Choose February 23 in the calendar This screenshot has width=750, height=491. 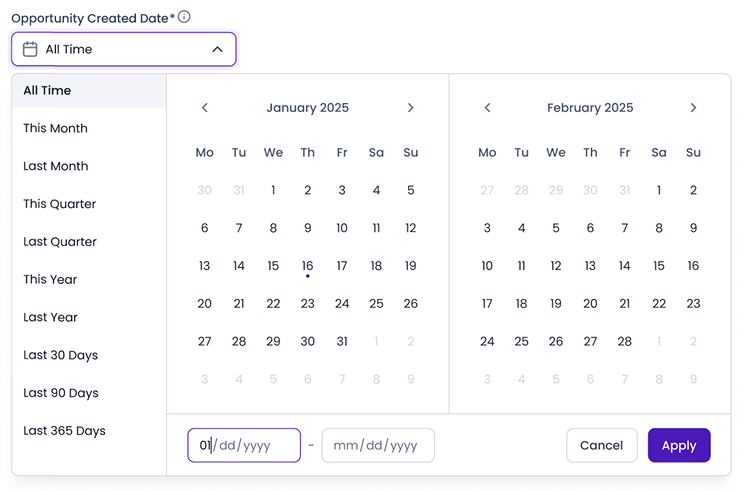click(x=693, y=304)
